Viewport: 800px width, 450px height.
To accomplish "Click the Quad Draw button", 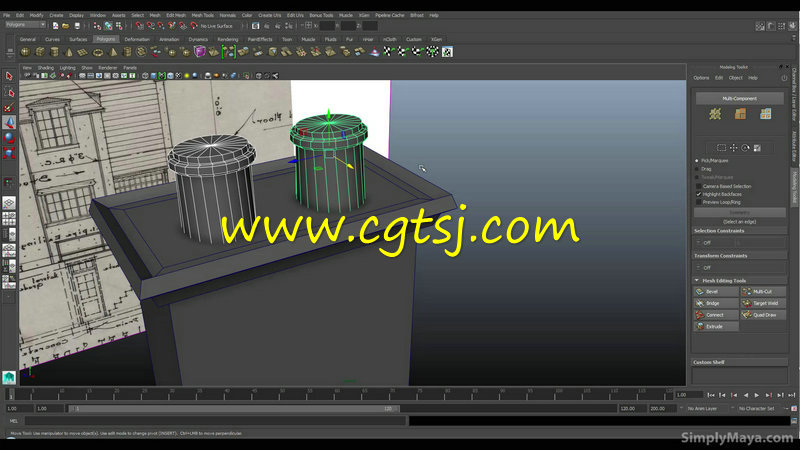I will [x=763, y=315].
